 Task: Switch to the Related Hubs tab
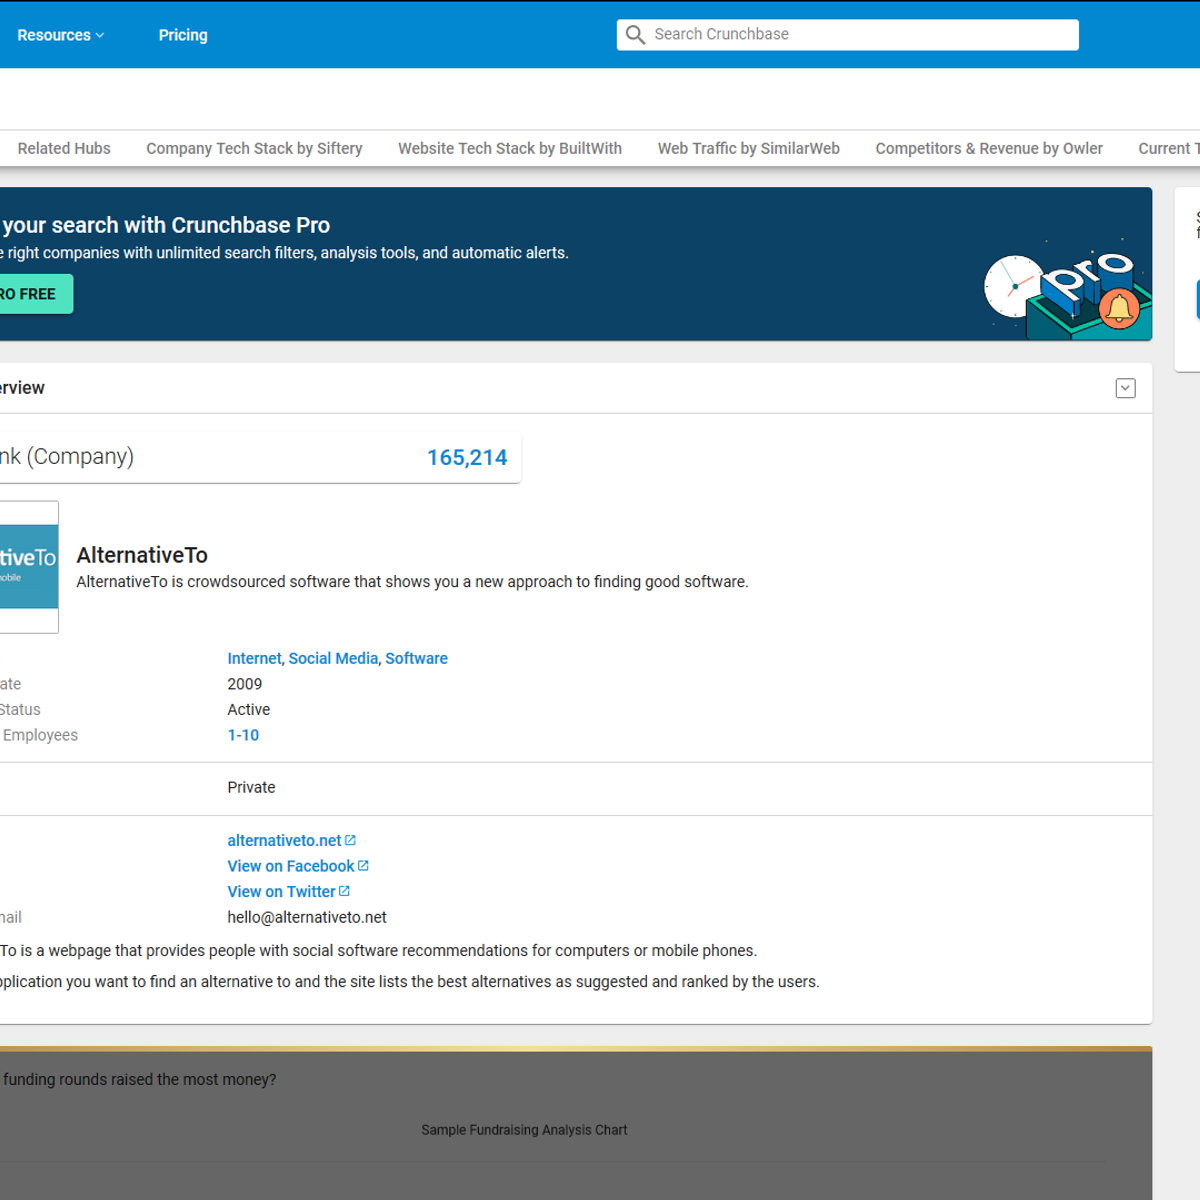pyautogui.click(x=64, y=148)
